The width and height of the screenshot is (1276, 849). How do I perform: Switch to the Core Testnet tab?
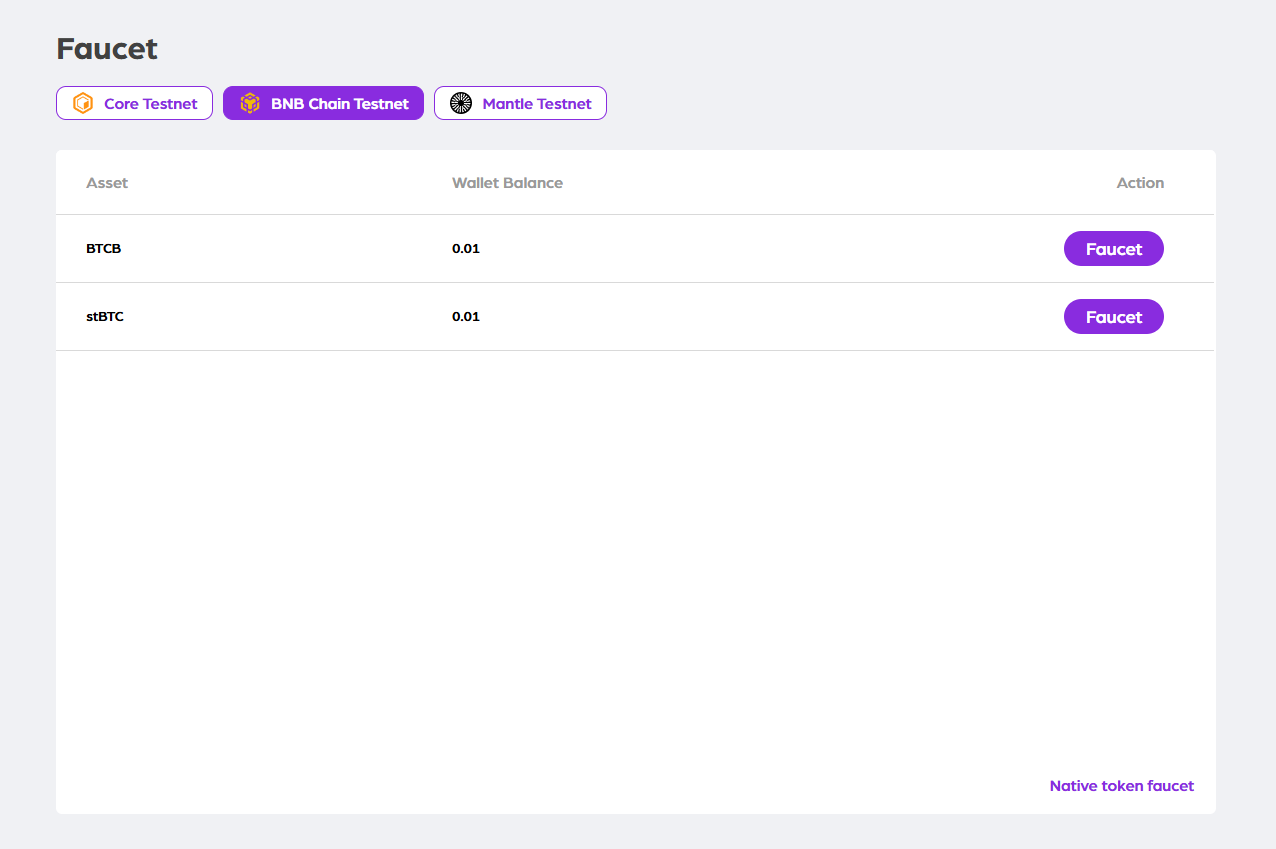pos(150,103)
